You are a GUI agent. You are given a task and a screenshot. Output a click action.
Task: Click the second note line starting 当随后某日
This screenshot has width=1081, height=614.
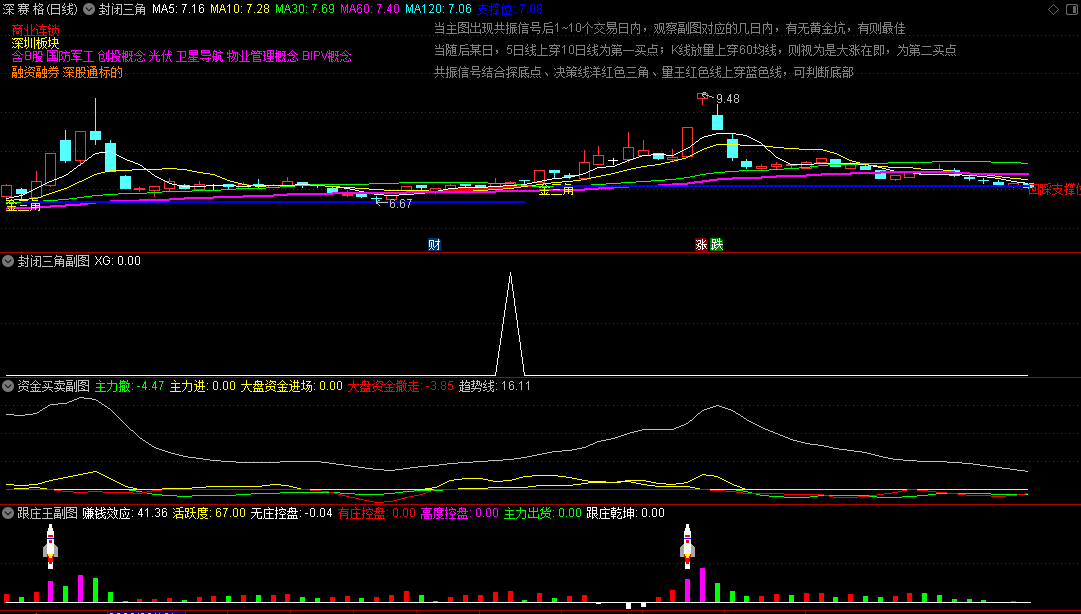tap(694, 50)
